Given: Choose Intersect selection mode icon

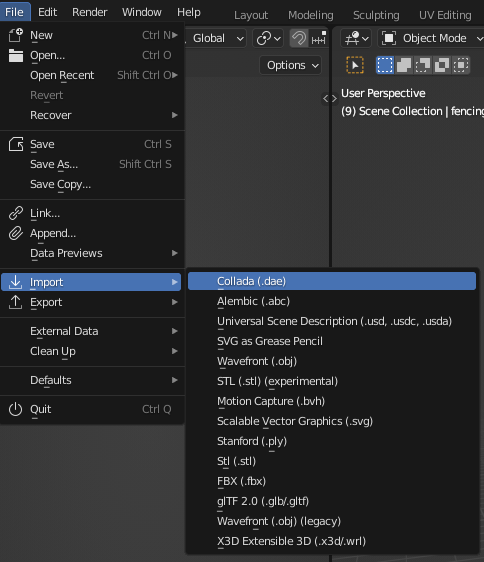Looking at the screenshot, I should point(461,65).
